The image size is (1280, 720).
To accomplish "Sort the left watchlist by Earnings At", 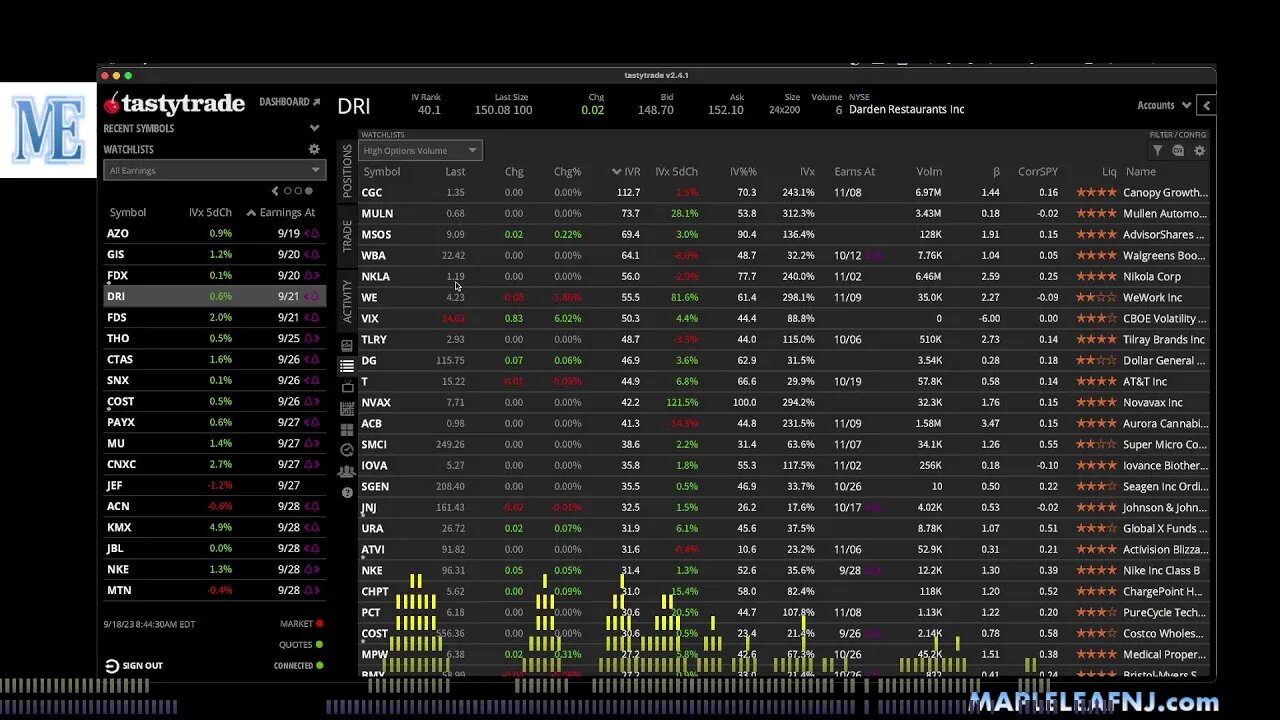I will click(281, 212).
